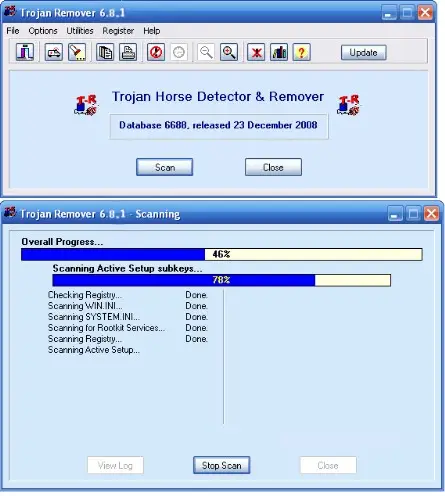This screenshot has width=445, height=496.
Task: Click the left T-R logo in main window
Action: (86, 105)
